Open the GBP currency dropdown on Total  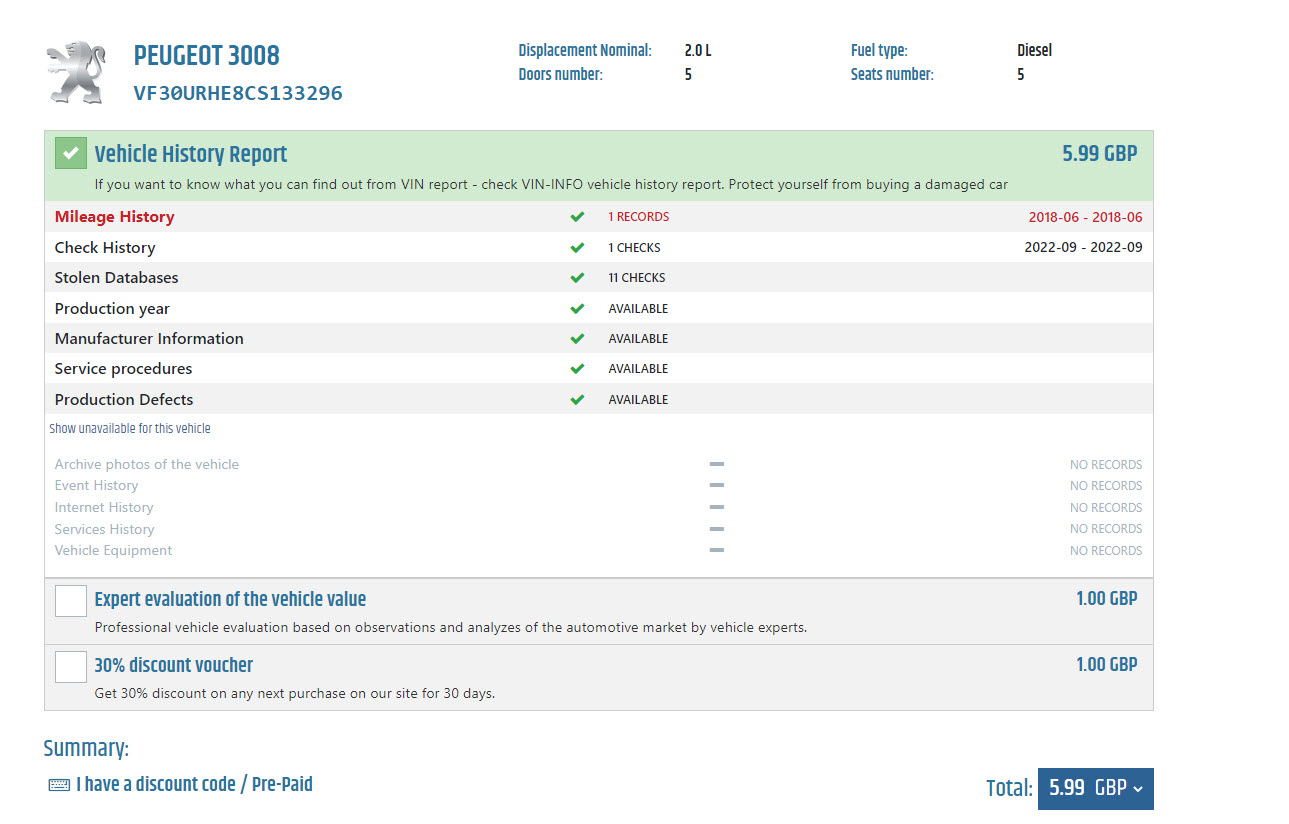tap(1096, 788)
